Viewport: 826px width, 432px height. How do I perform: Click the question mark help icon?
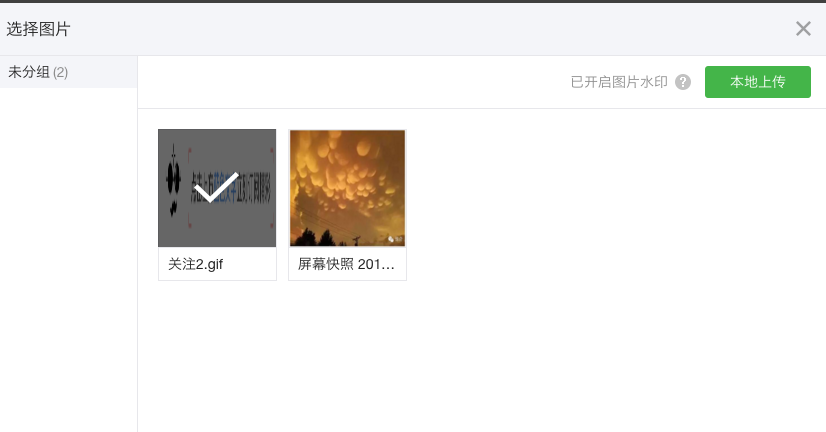coord(683,82)
